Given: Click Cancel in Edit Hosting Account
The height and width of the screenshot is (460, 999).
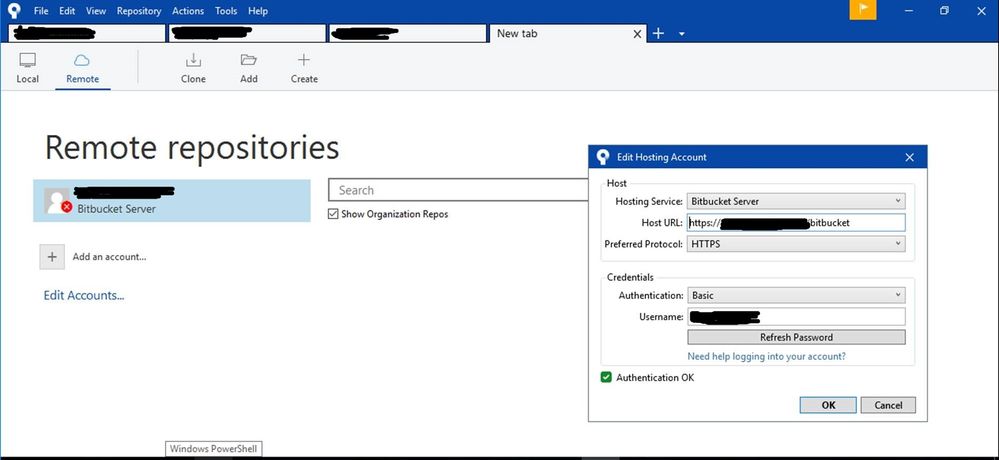Looking at the screenshot, I should click(888, 405).
